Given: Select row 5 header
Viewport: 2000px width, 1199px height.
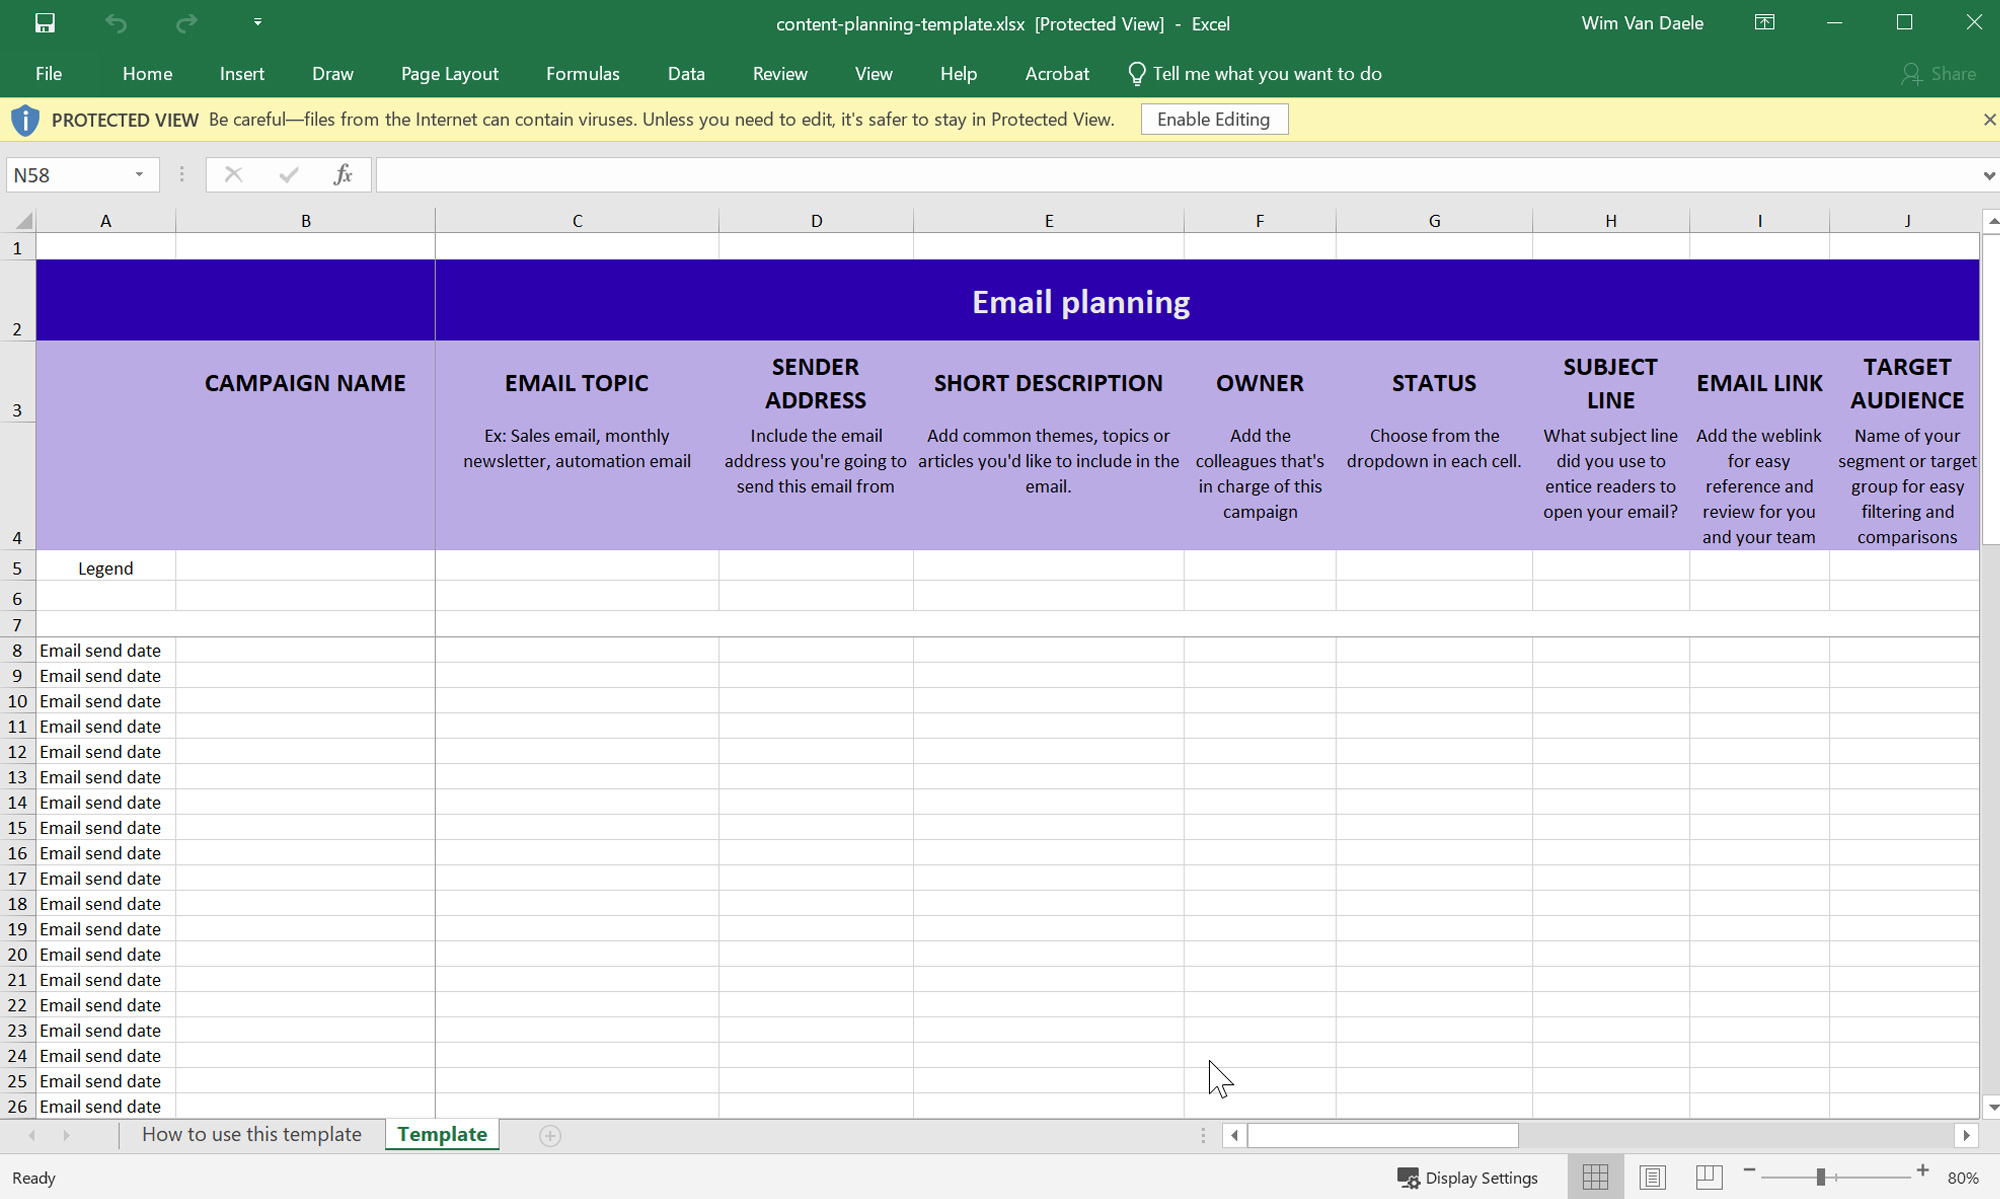Looking at the screenshot, I should [x=17, y=568].
